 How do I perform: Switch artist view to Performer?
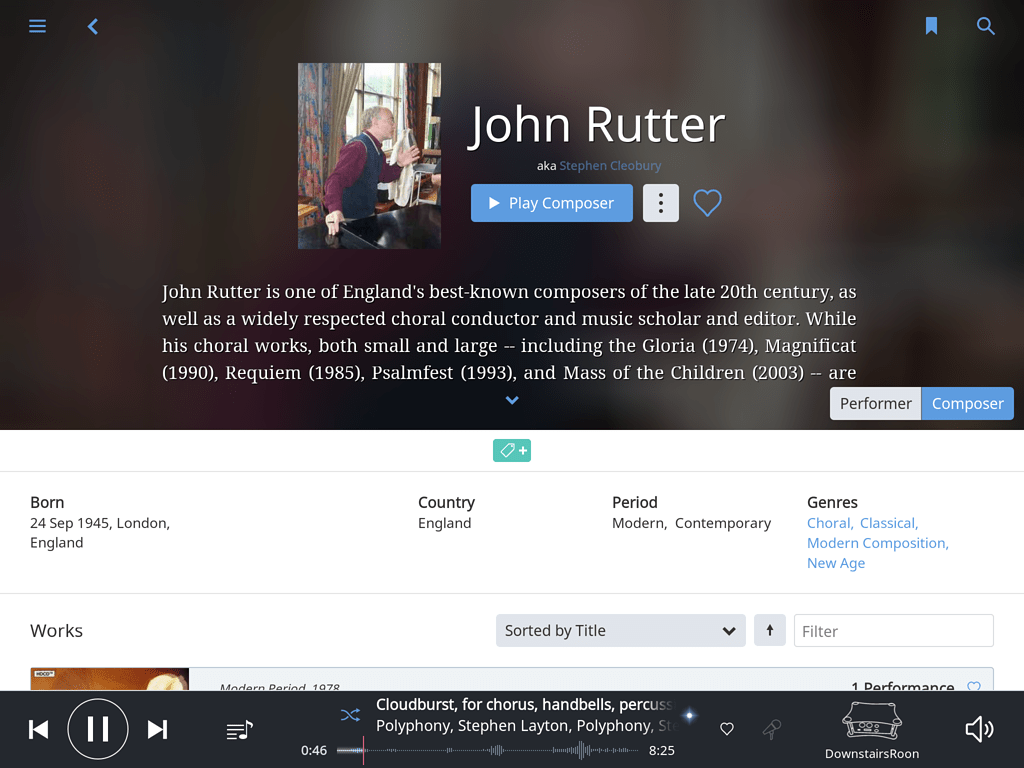[875, 403]
